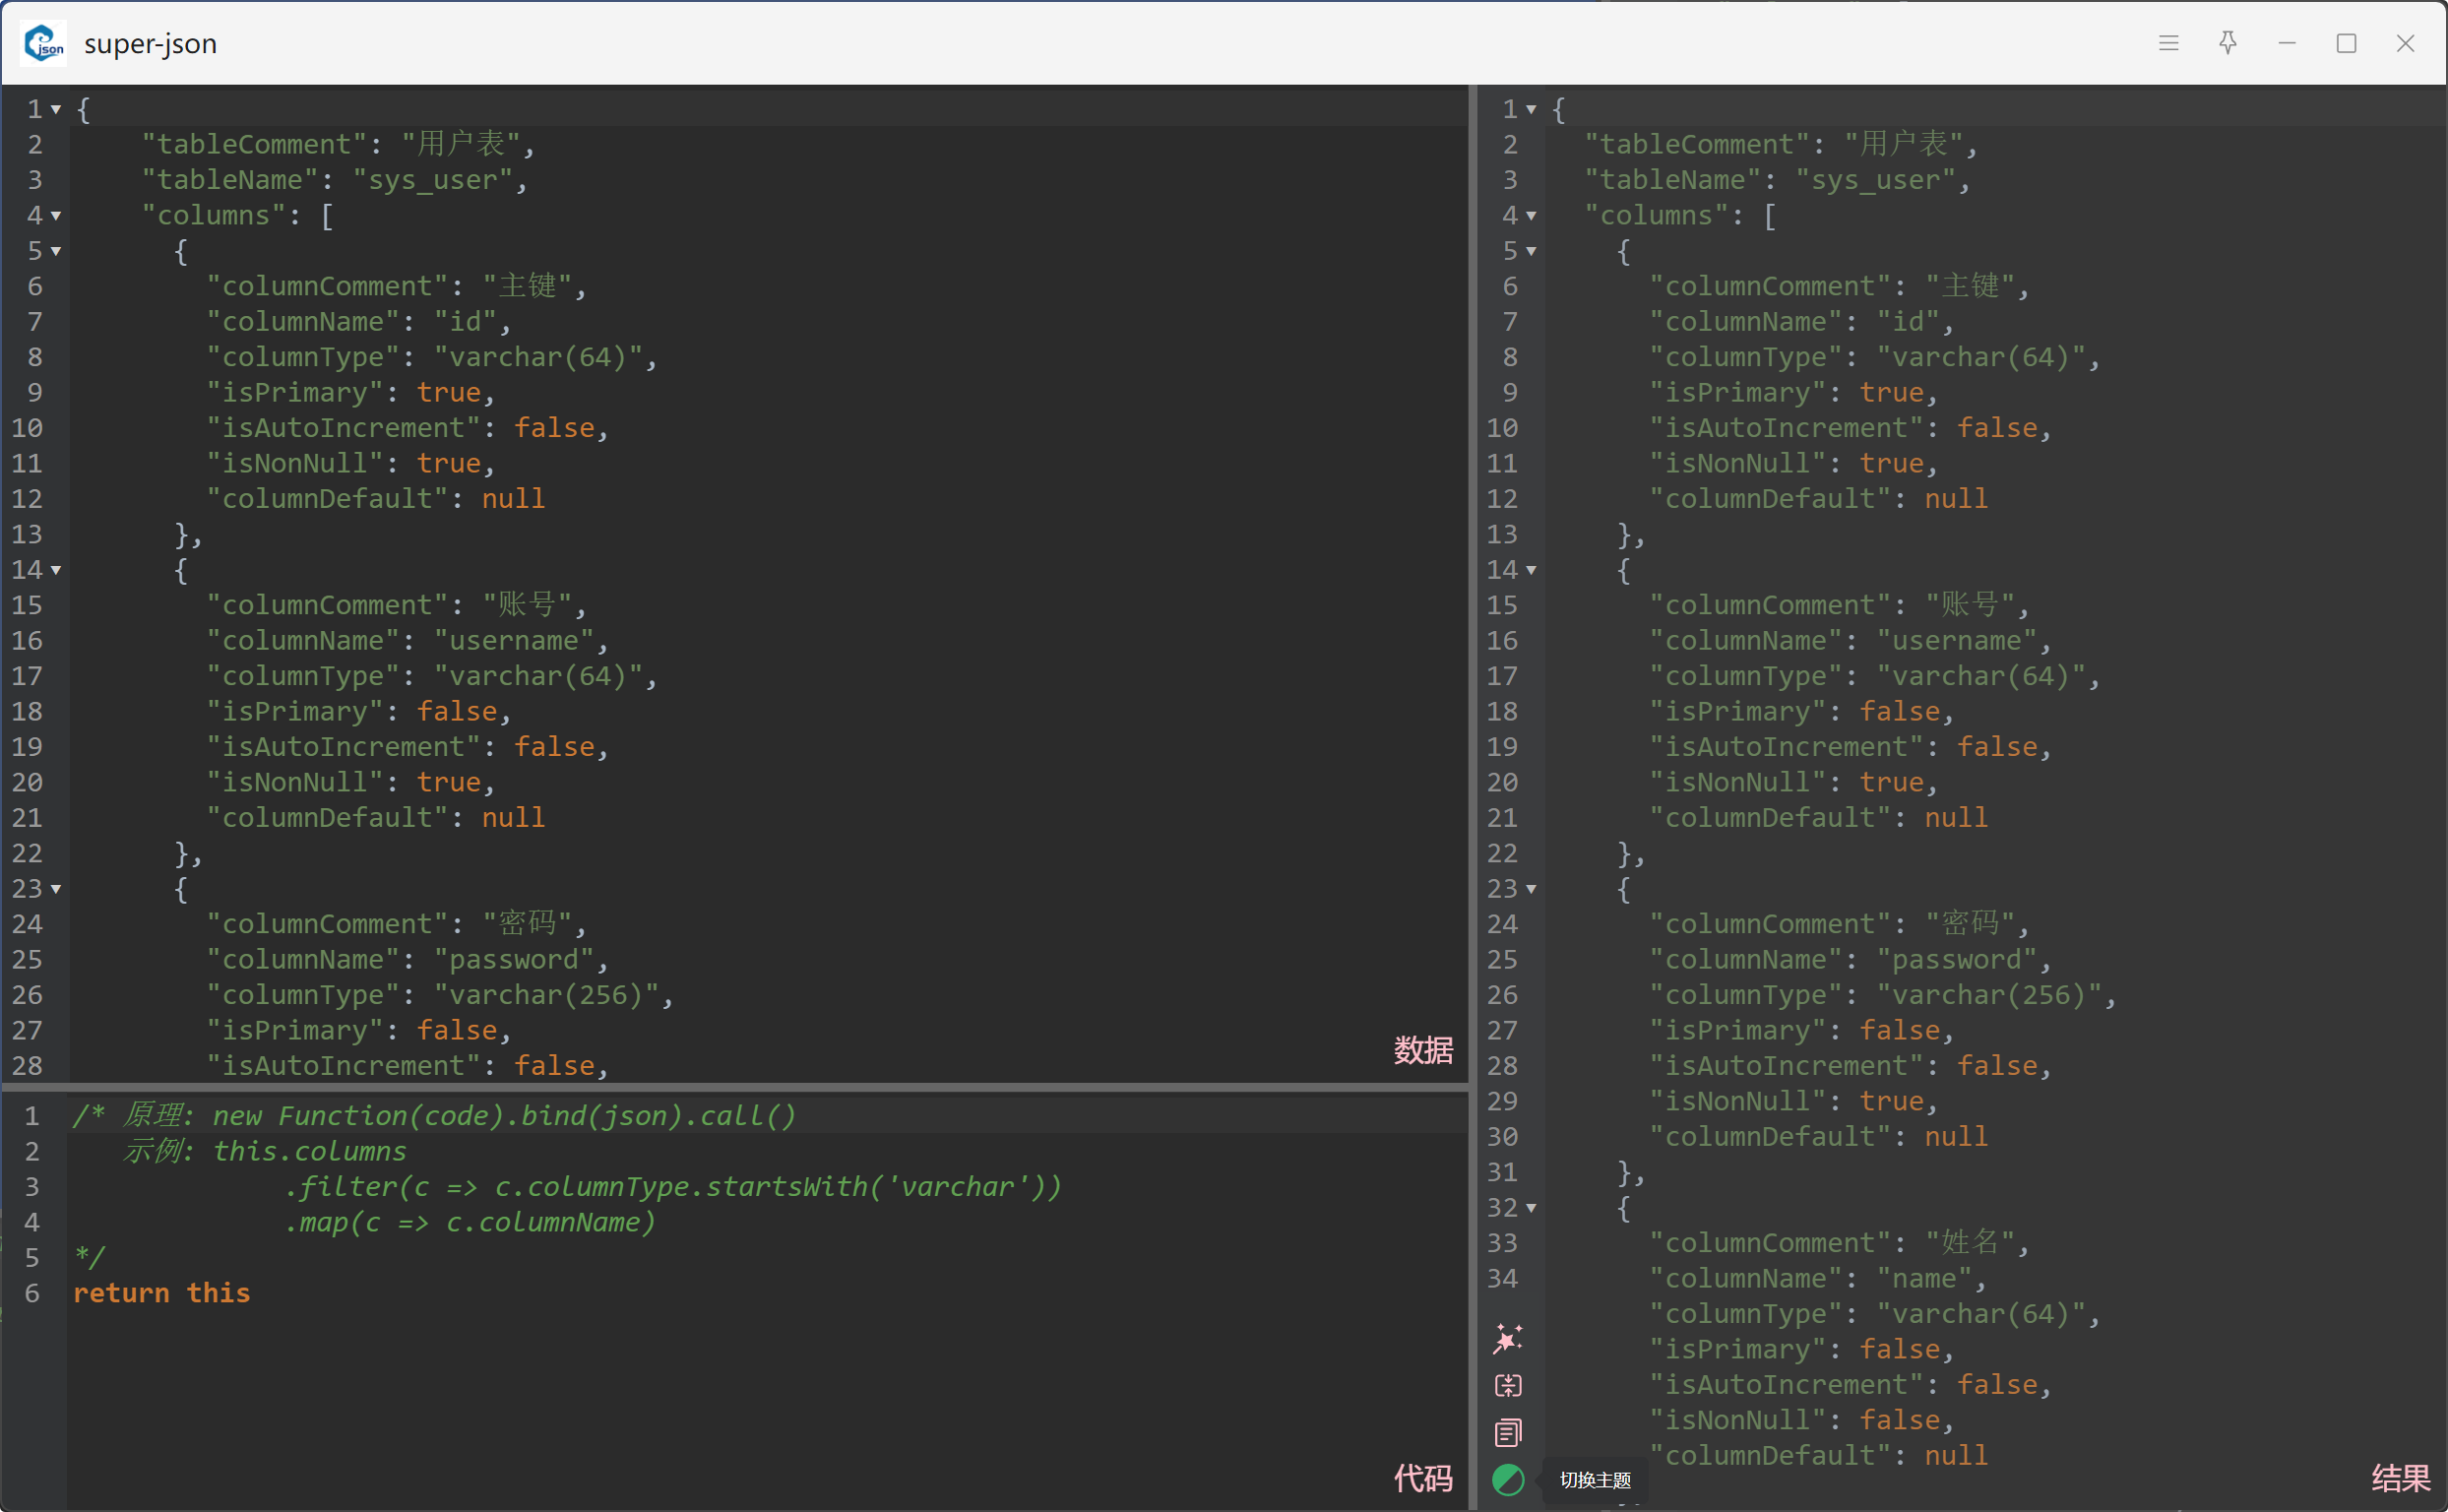This screenshot has width=2448, height=1512.
Task: Click line number 12 in data editor gutter
Action: (x=27, y=499)
